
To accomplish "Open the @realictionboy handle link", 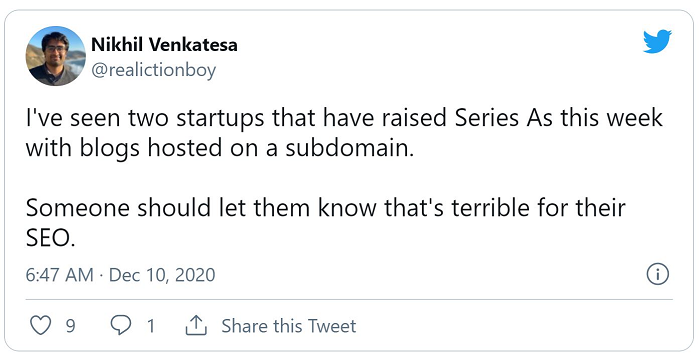I will click(154, 71).
